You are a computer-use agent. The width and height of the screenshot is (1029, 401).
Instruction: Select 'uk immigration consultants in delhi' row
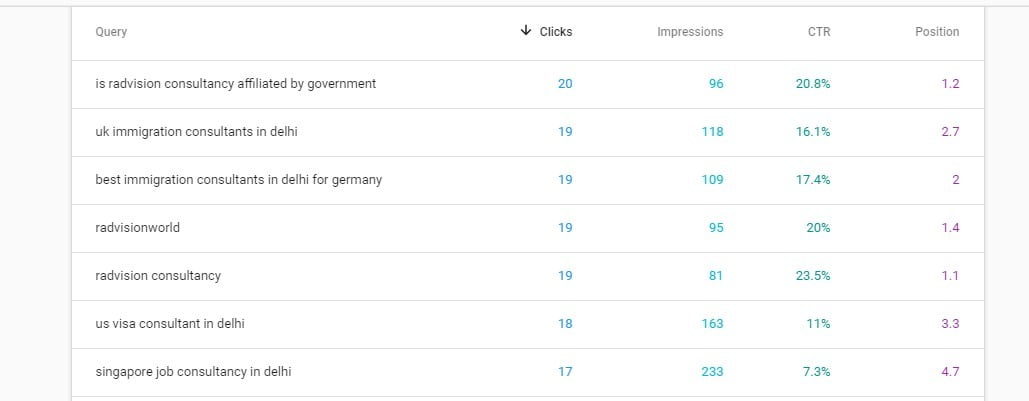click(196, 132)
